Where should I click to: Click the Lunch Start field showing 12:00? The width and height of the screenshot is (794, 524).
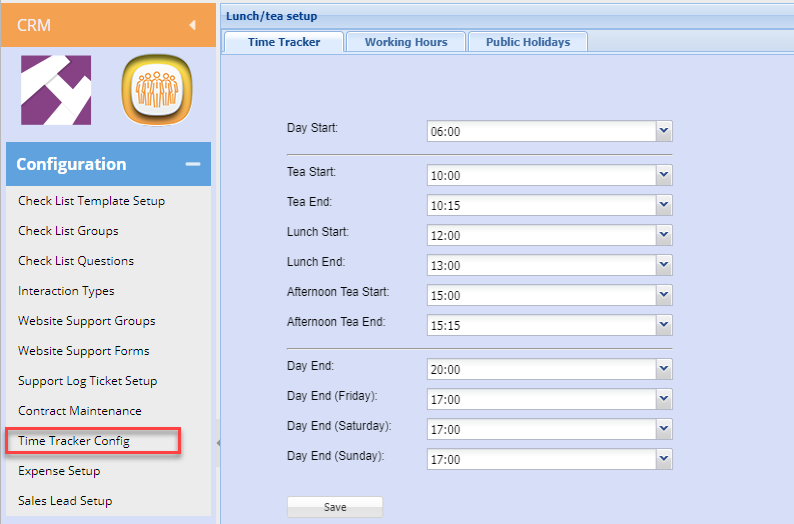tap(542, 235)
